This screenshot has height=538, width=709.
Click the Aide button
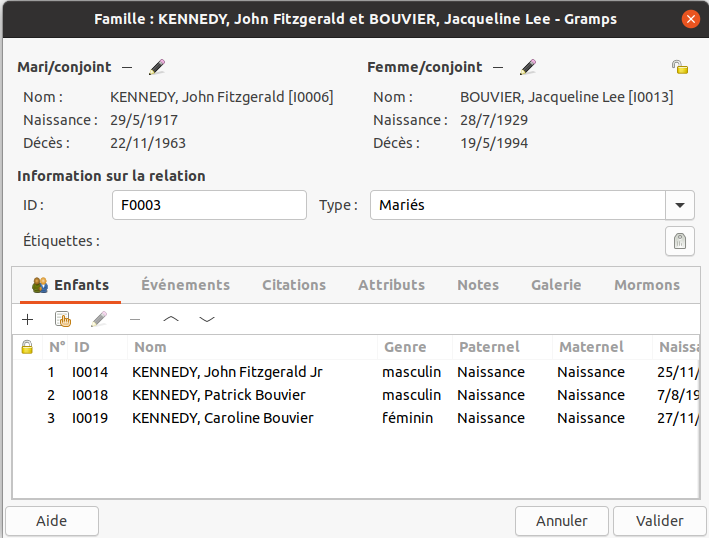click(52, 521)
